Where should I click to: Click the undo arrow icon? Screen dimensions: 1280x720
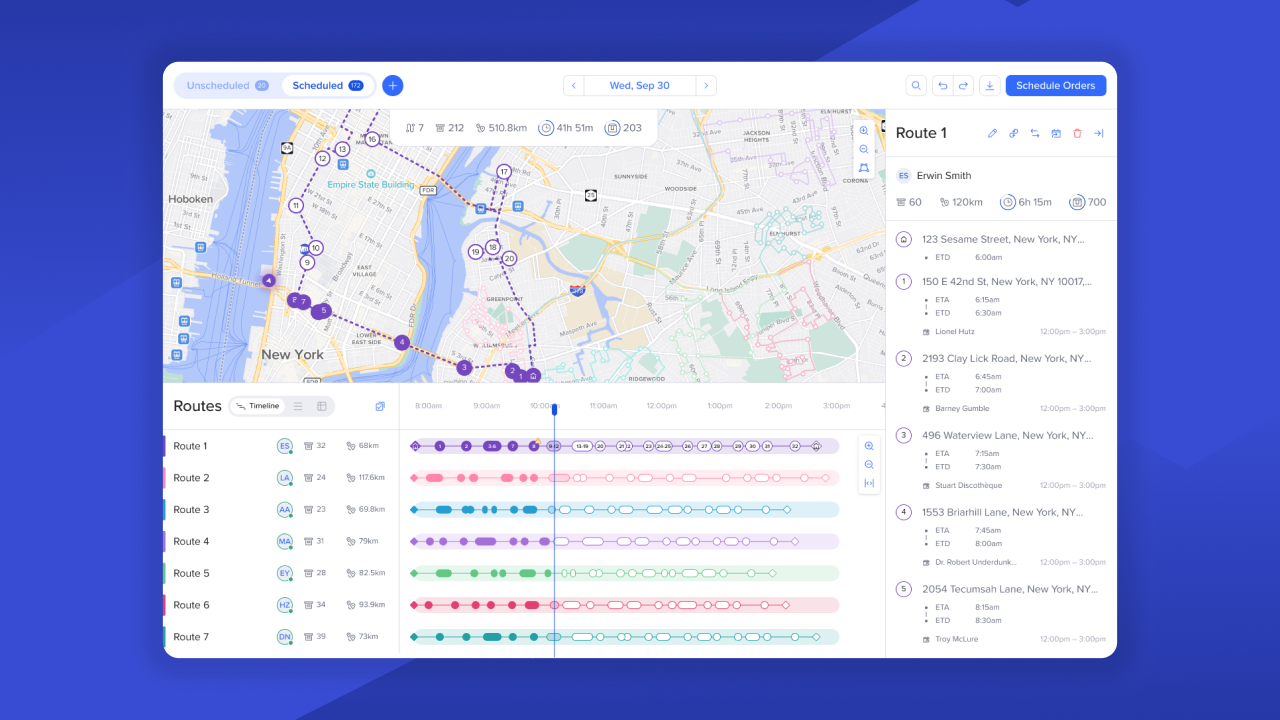(942, 85)
